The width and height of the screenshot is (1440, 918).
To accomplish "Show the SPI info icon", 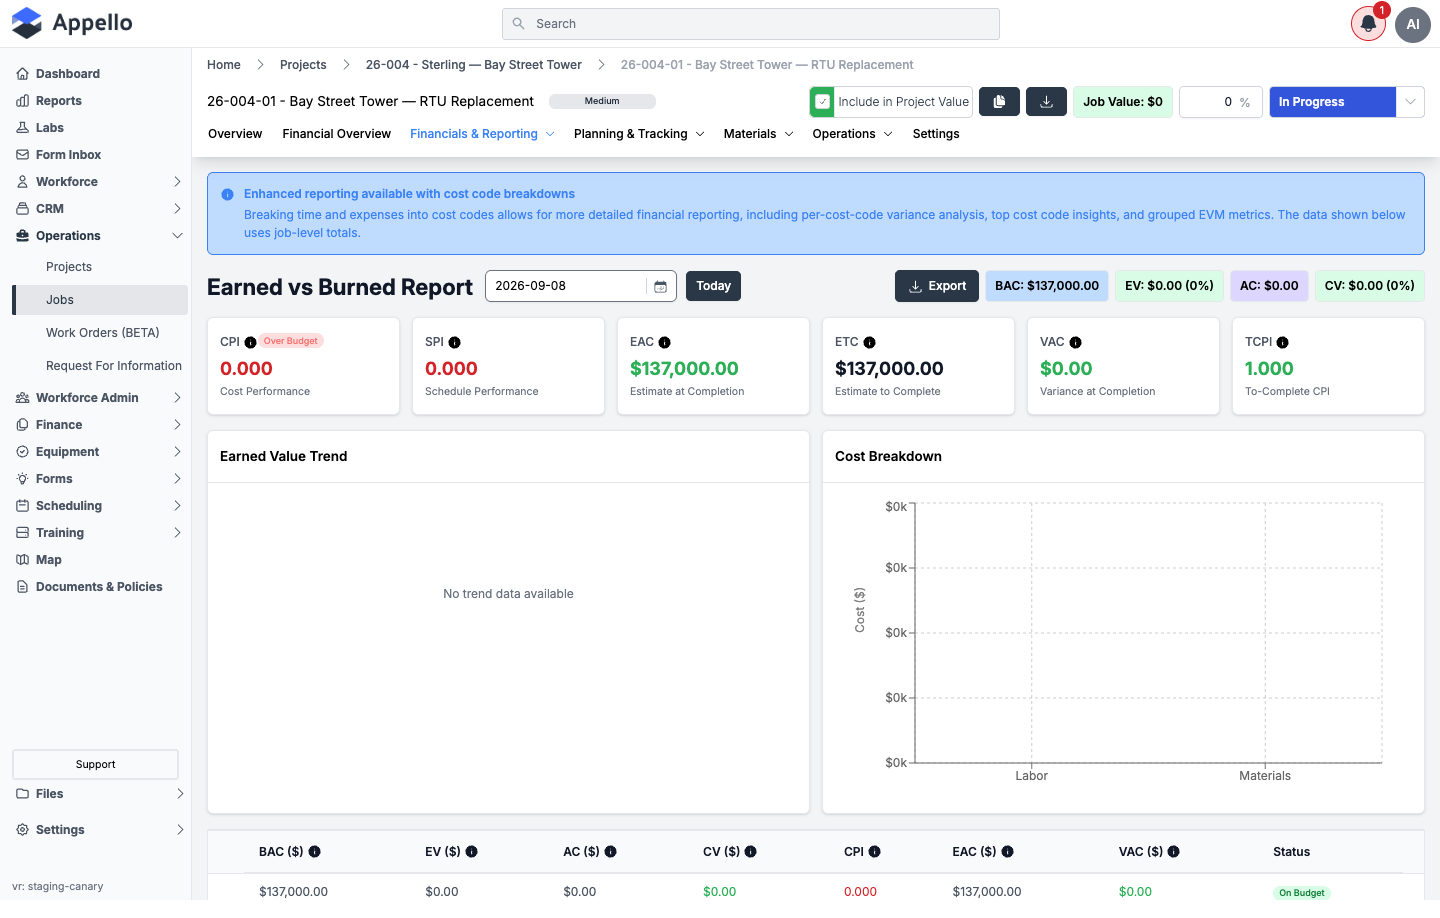I will pos(454,342).
